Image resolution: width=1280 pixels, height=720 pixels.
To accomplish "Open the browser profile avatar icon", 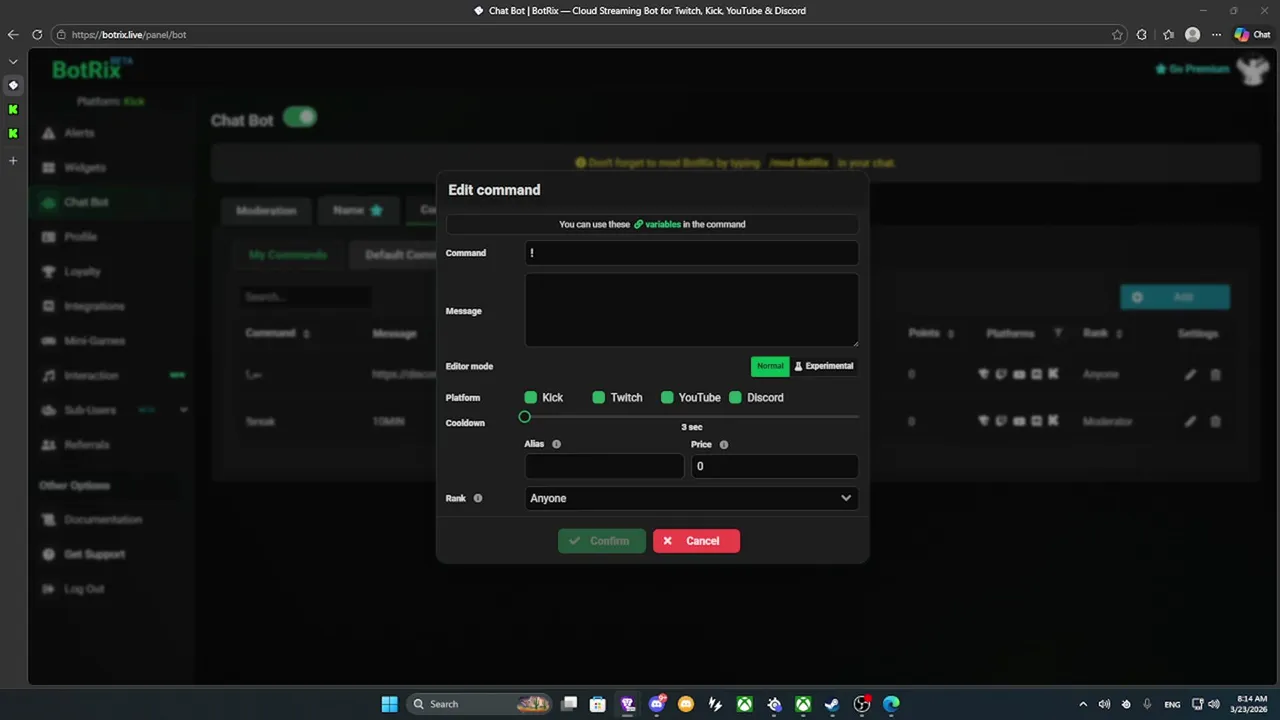I will (1192, 35).
